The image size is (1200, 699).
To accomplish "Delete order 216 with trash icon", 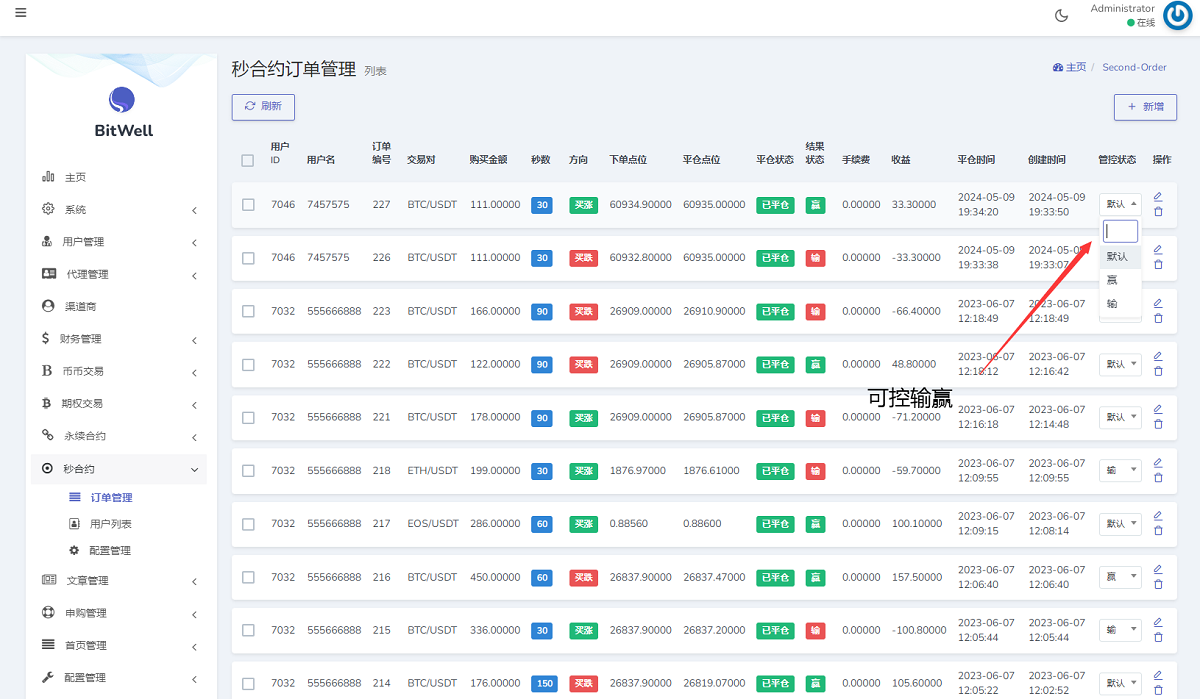I will [x=1158, y=584].
